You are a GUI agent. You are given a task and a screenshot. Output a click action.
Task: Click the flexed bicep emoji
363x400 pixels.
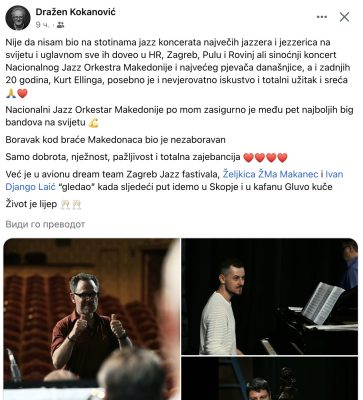[94, 123]
